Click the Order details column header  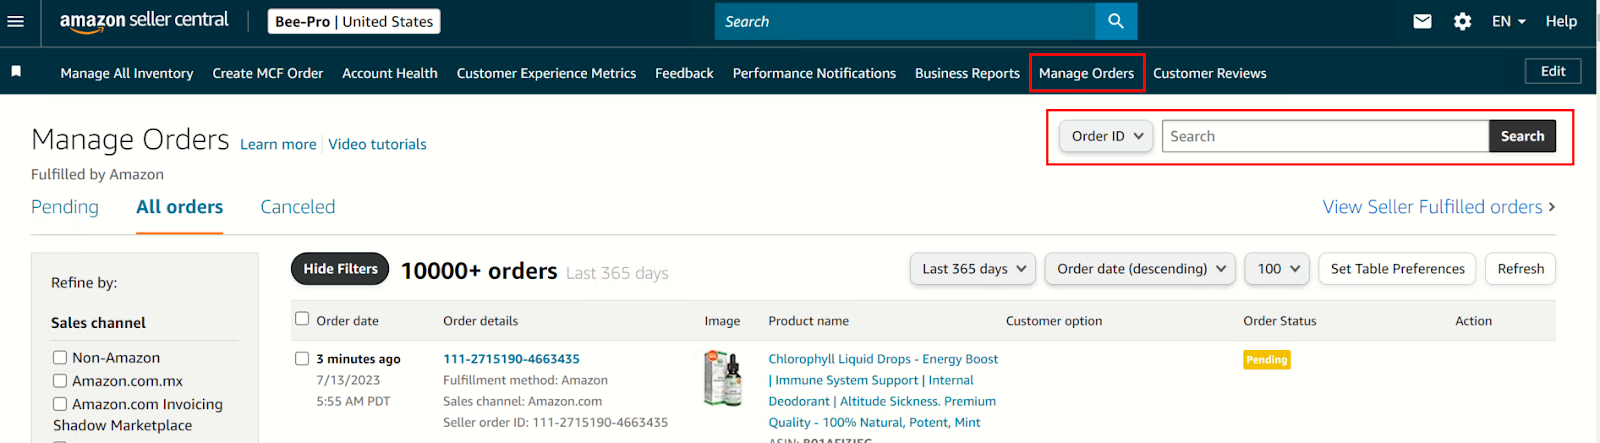480,321
